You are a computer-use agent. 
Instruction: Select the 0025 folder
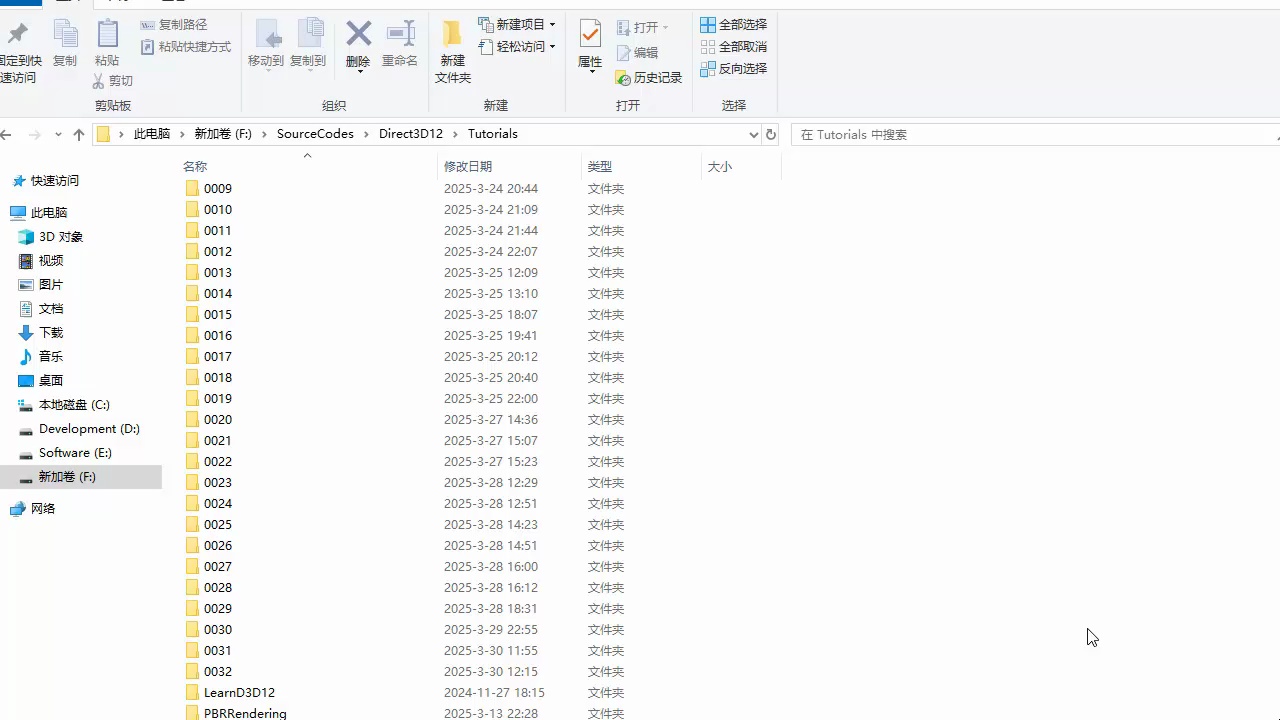tap(217, 524)
